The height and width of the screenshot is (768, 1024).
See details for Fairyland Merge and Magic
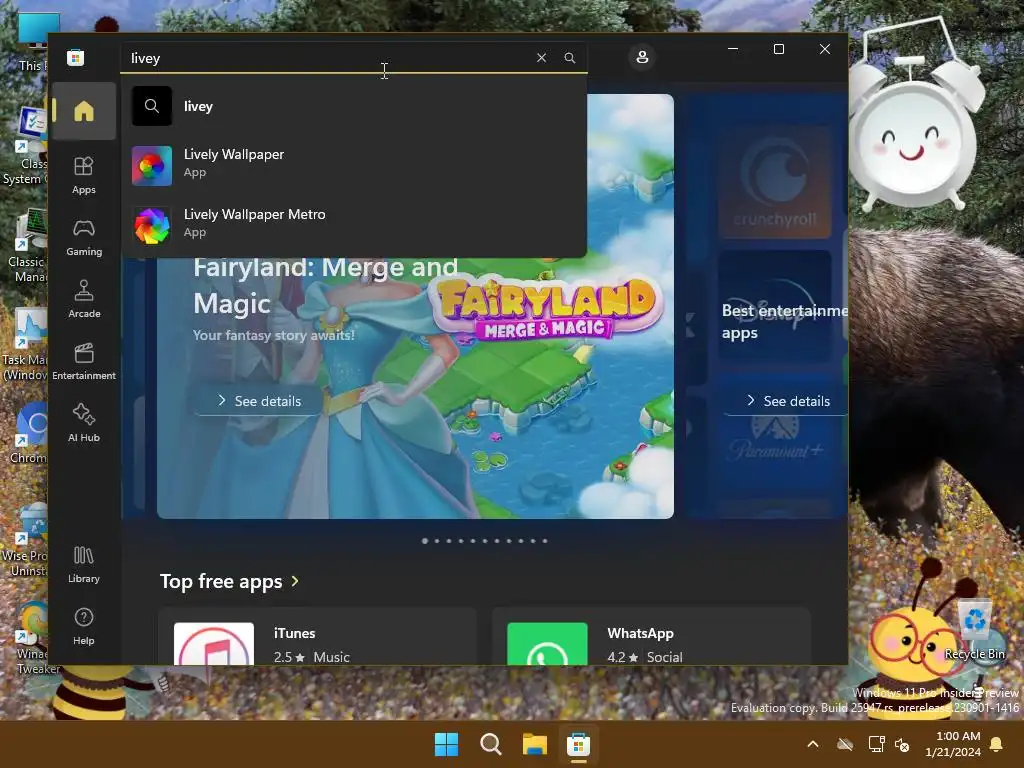pos(259,400)
